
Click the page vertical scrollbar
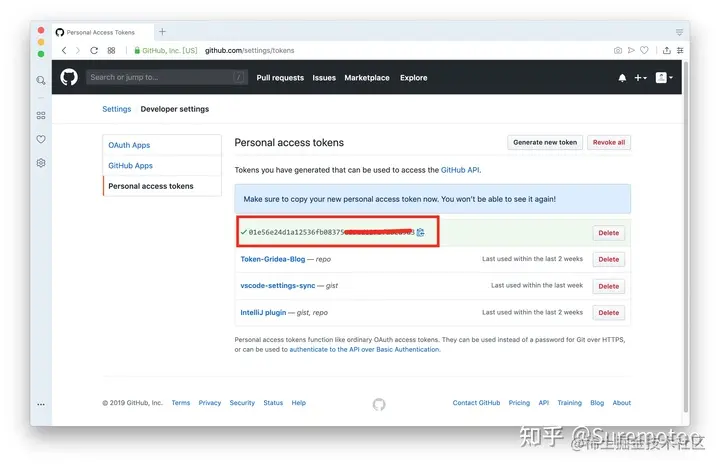[x=686, y=236]
